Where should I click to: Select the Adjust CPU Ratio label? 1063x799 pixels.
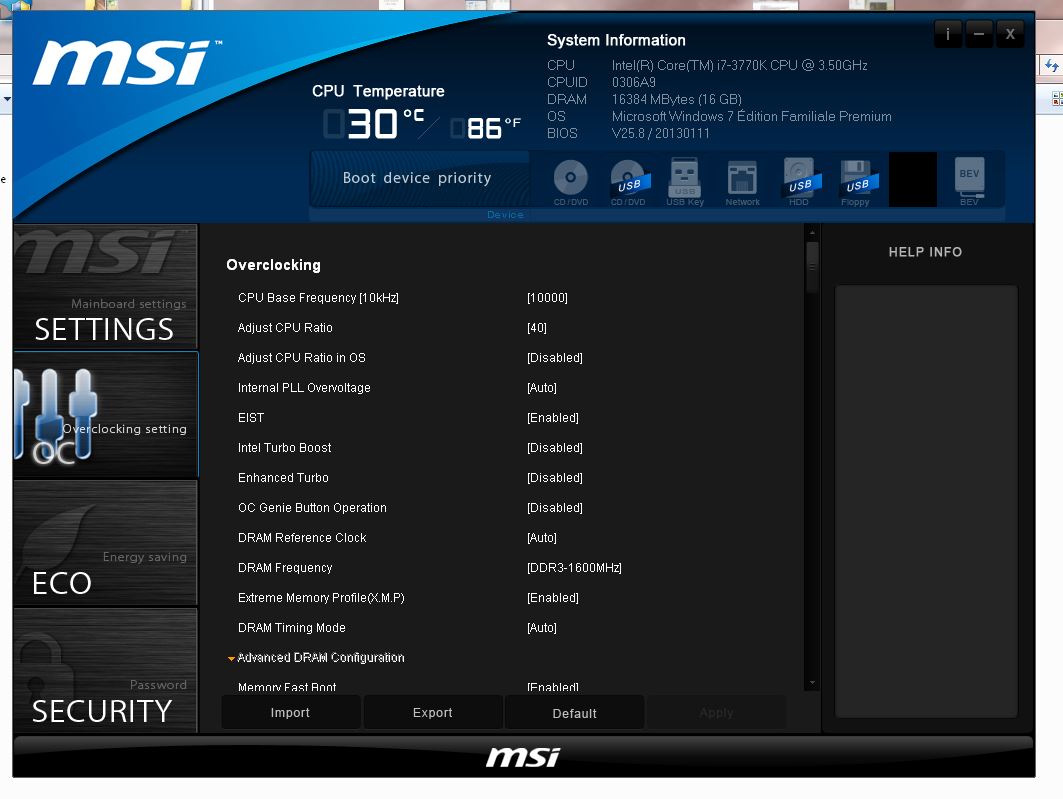pos(285,327)
